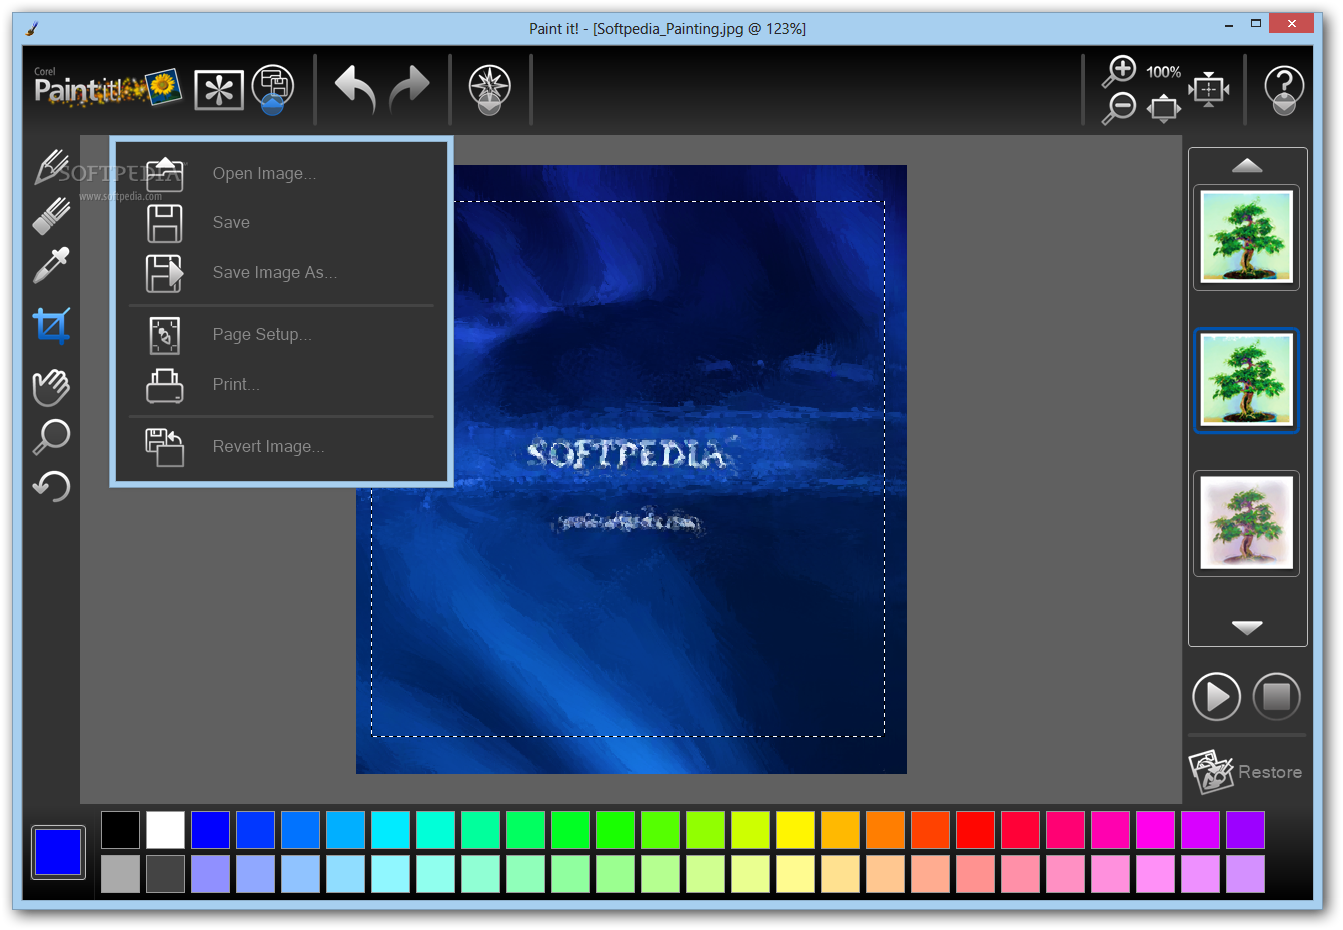The height and width of the screenshot is (930, 1343).
Task: Click the Open Image folder icon
Action: pos(165,173)
